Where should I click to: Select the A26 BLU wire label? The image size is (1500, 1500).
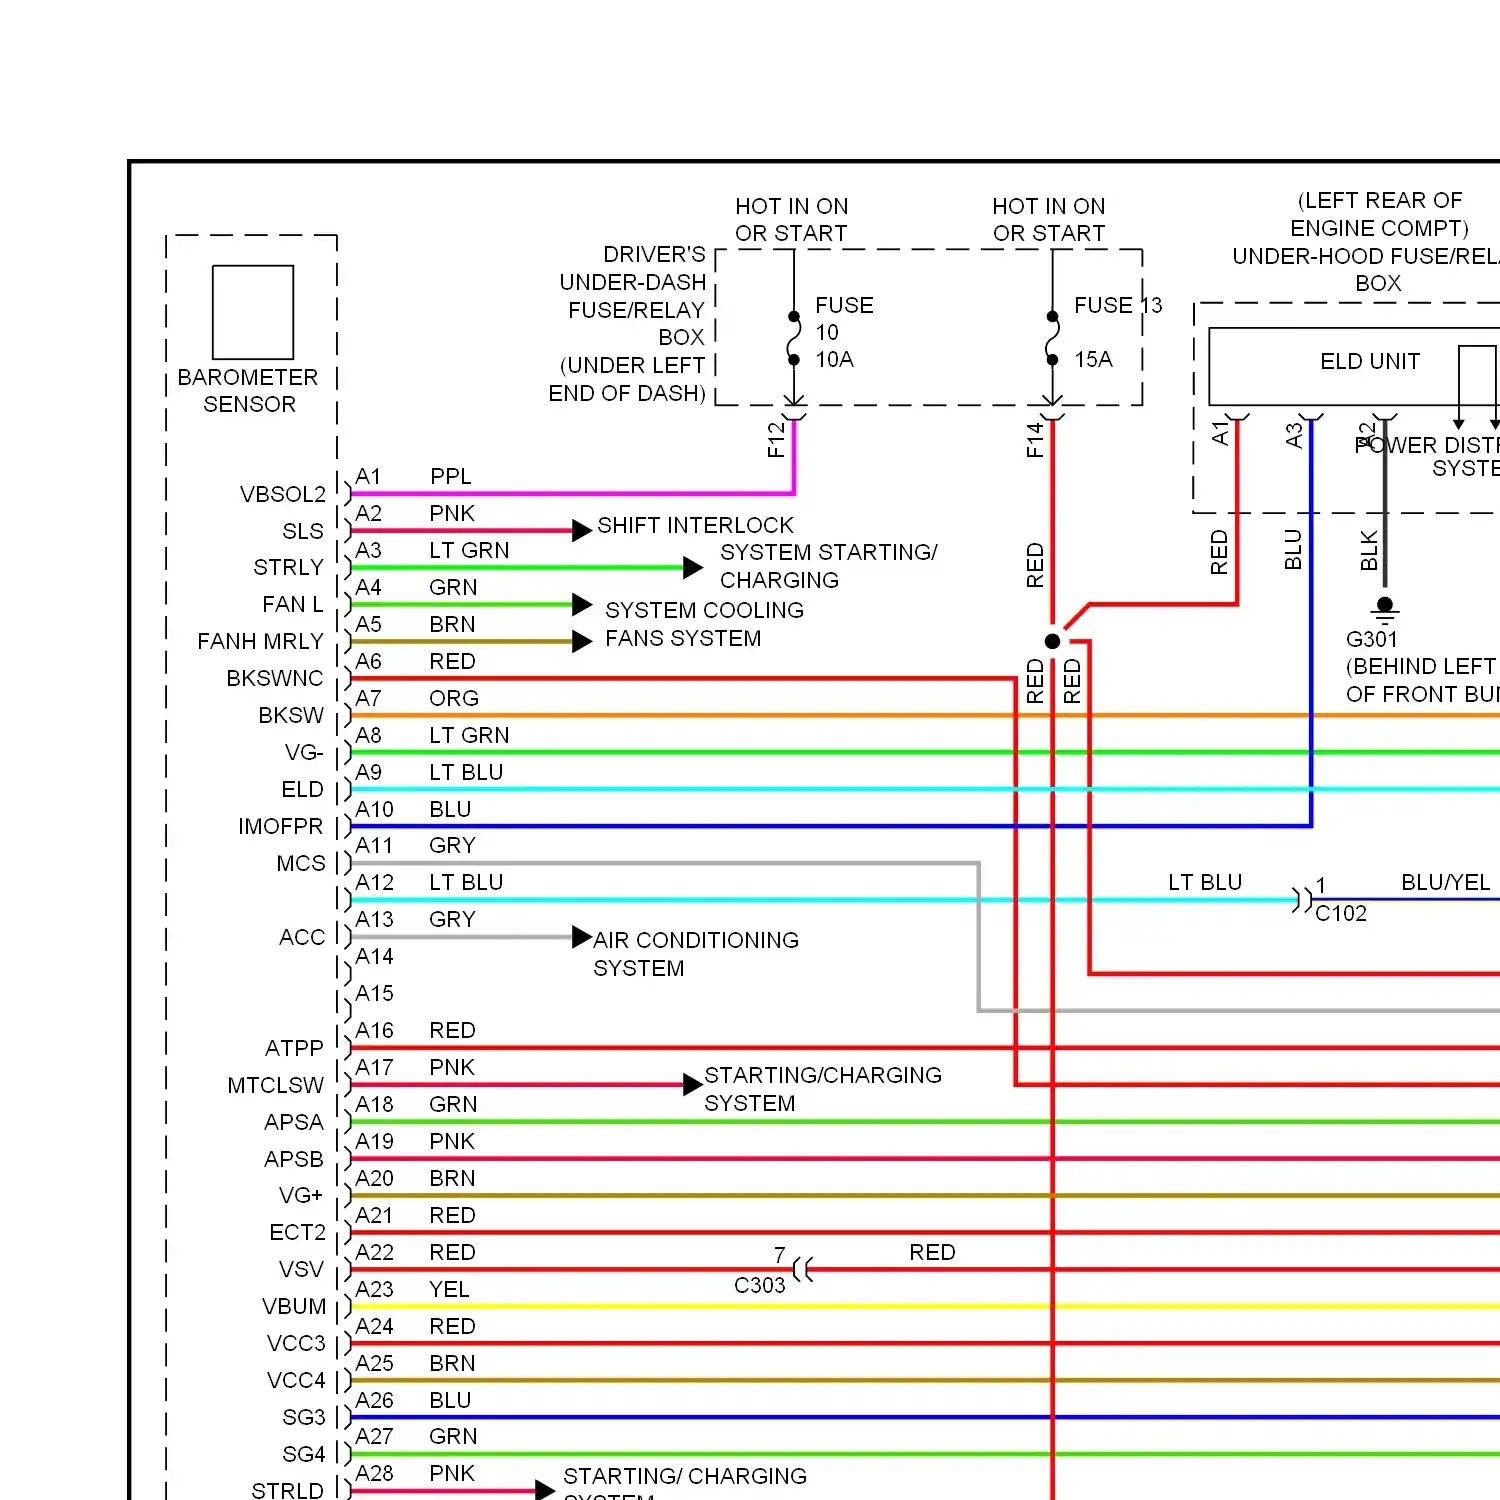pyautogui.click(x=413, y=1400)
